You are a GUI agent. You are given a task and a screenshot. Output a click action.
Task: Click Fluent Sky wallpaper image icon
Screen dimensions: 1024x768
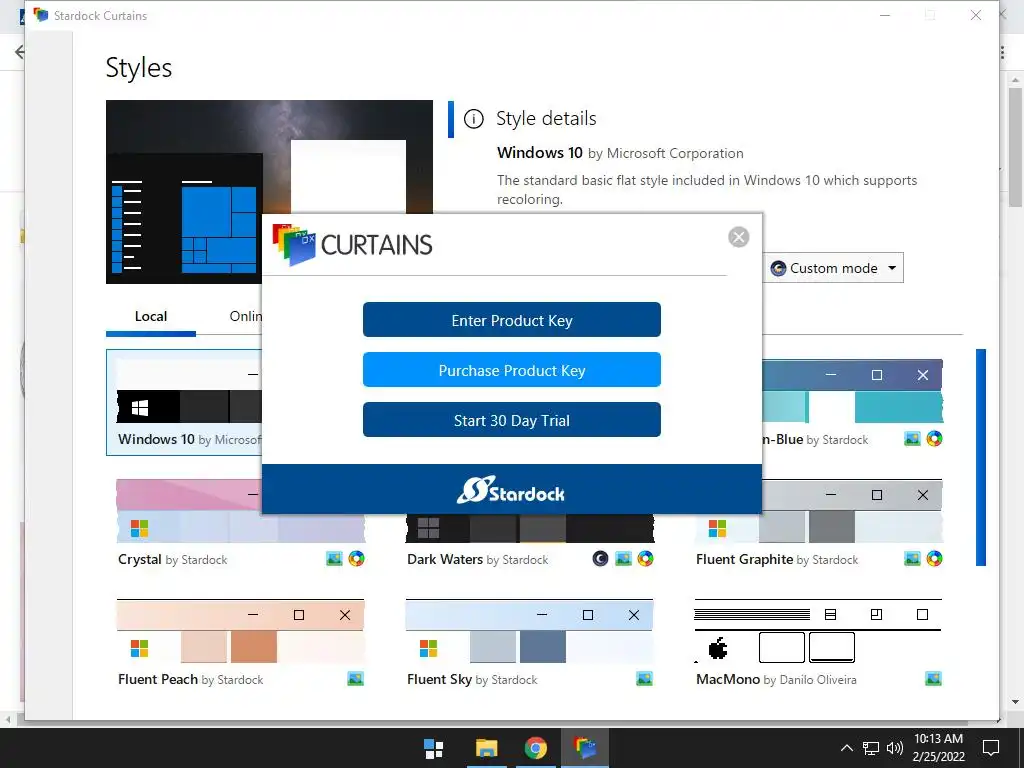[645, 679]
